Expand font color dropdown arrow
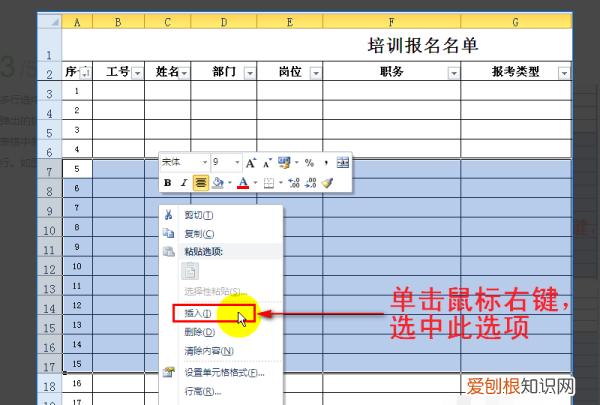600x405 pixels. tap(255, 183)
